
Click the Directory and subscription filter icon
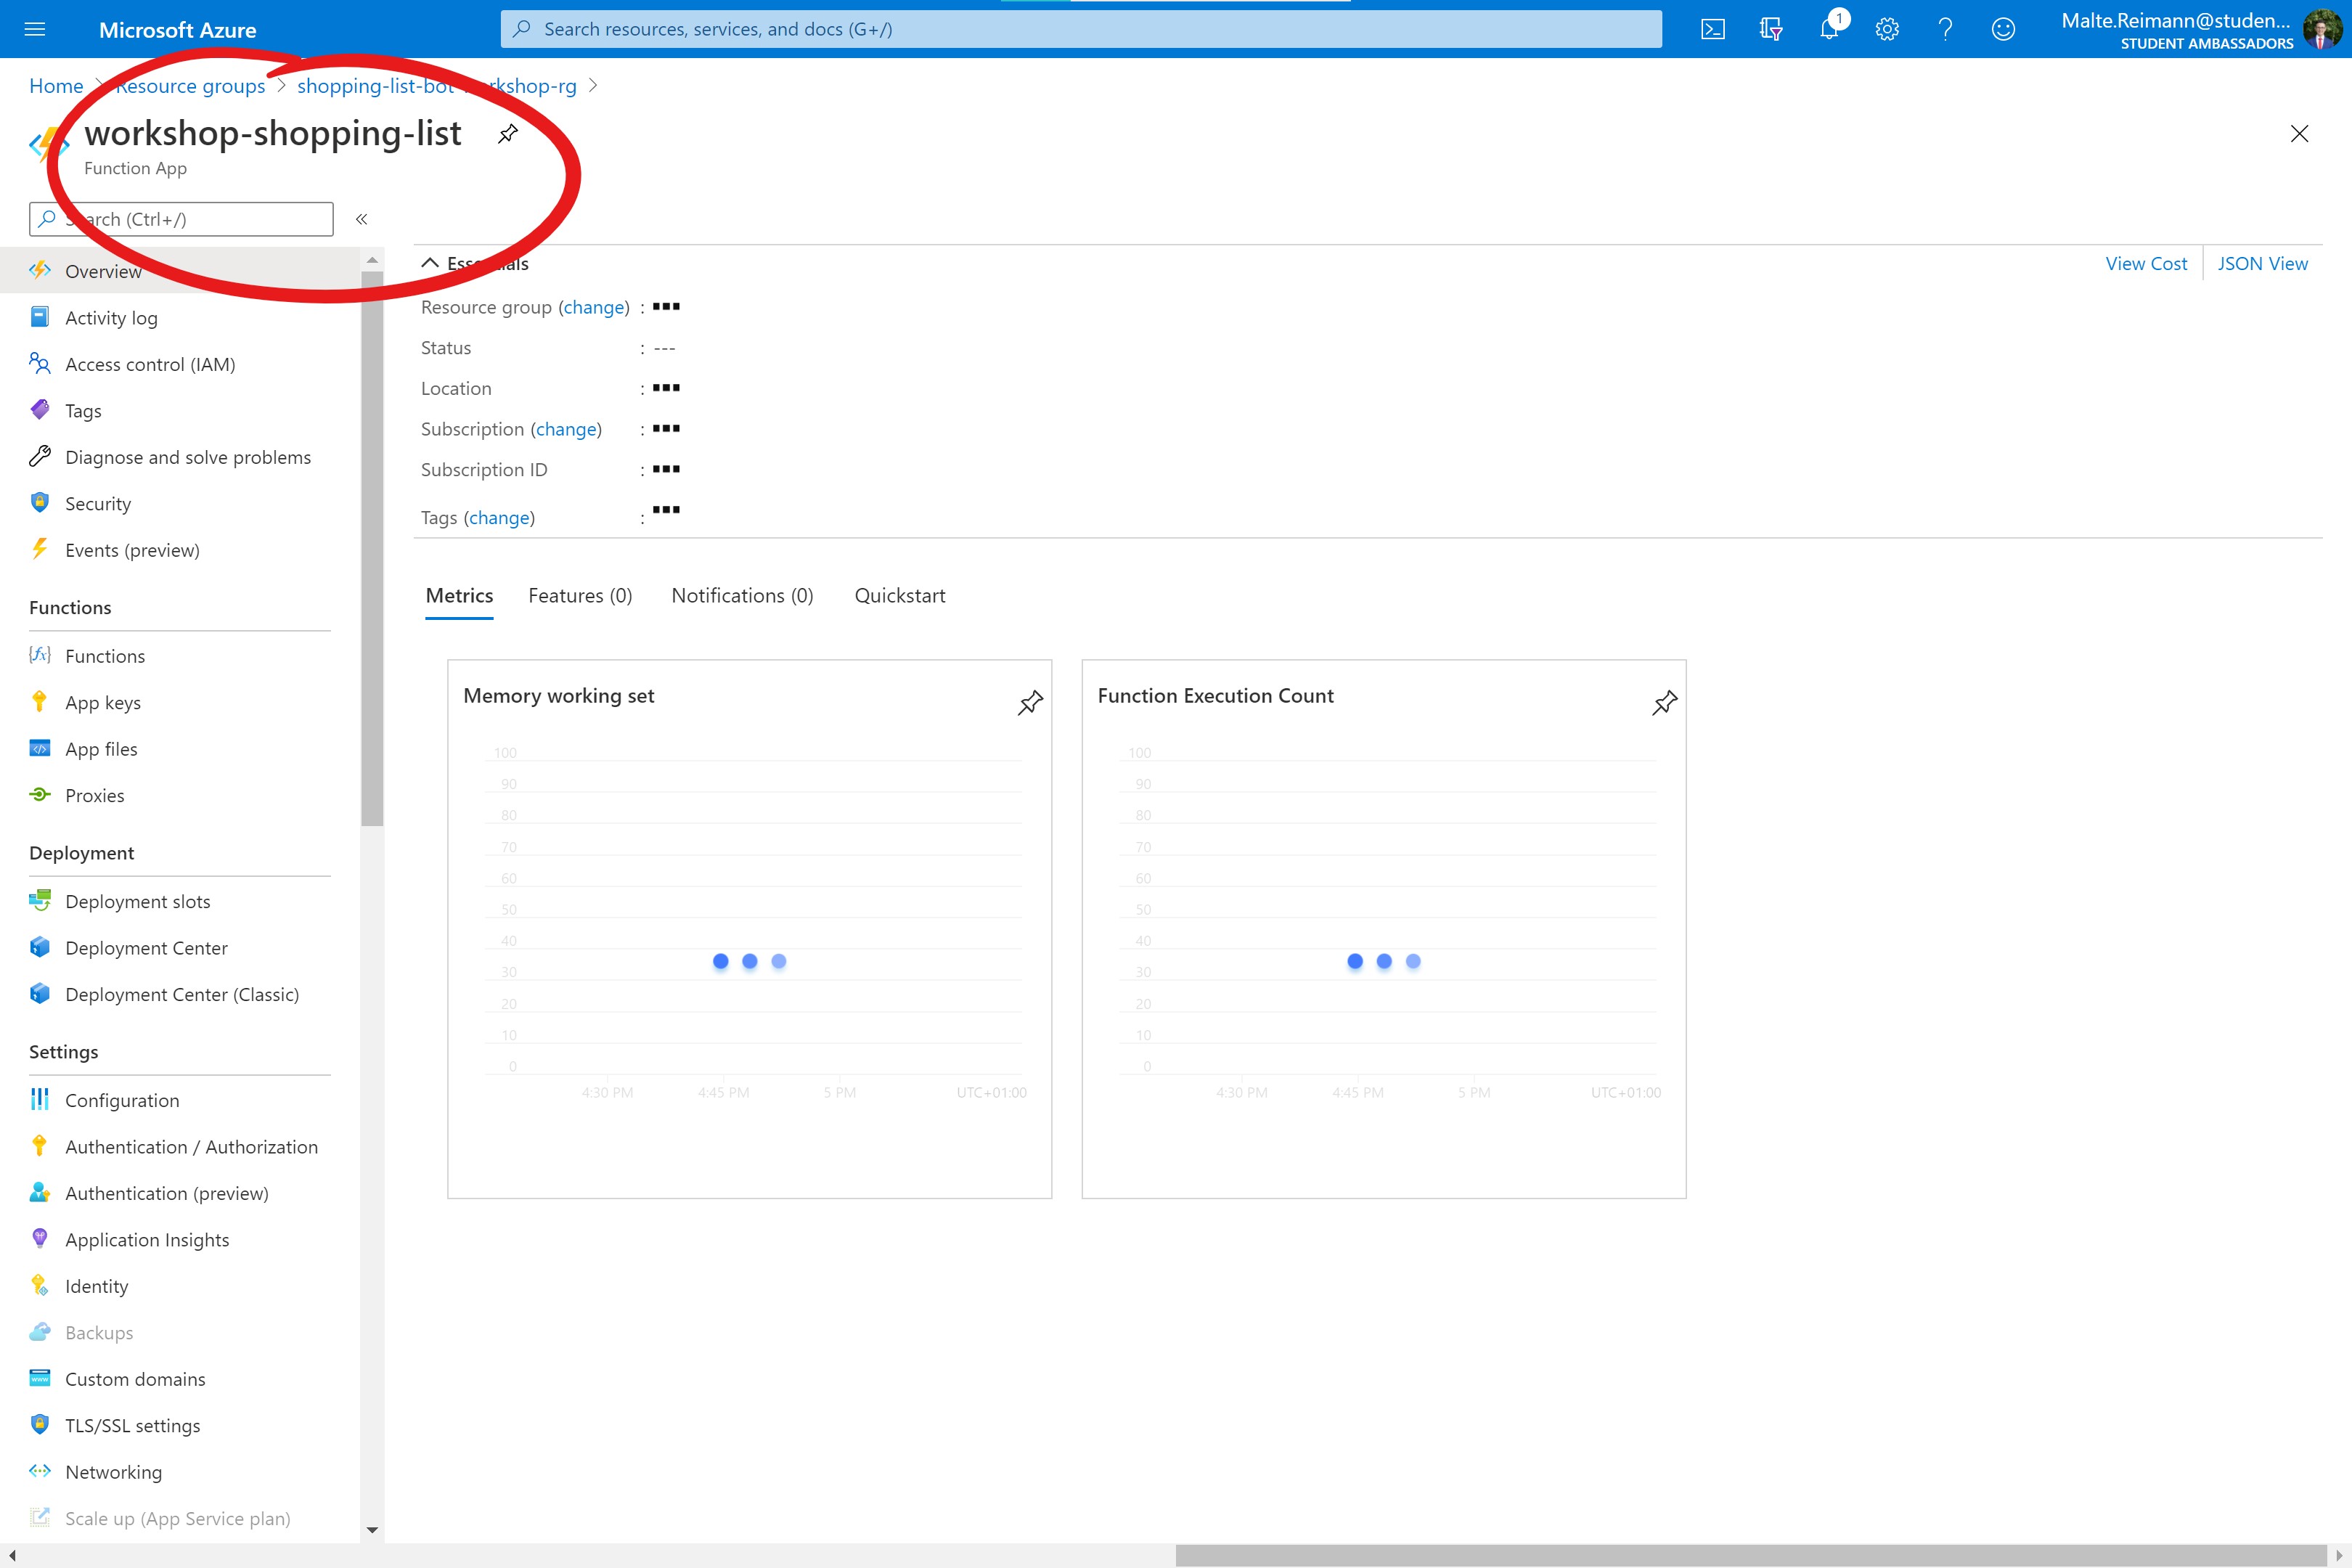1770,29
